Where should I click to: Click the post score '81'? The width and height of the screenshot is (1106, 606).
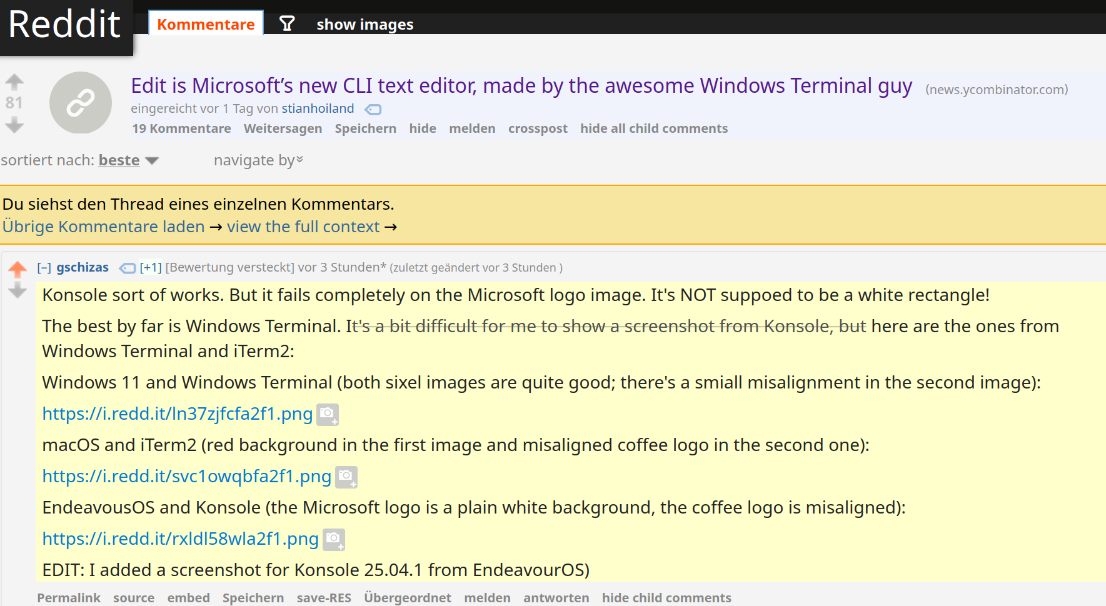(14, 103)
